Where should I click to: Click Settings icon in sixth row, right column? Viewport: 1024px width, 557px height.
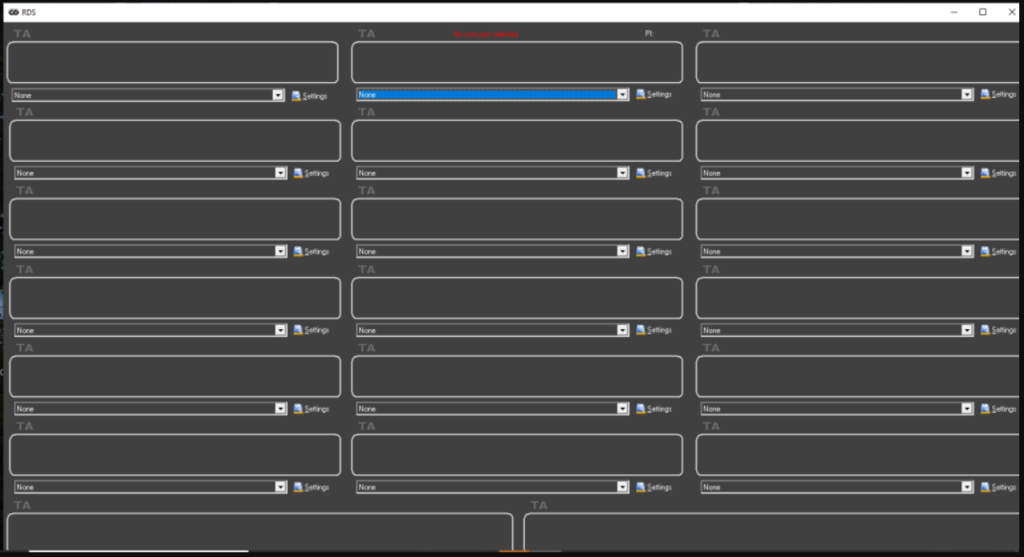[x=985, y=487]
